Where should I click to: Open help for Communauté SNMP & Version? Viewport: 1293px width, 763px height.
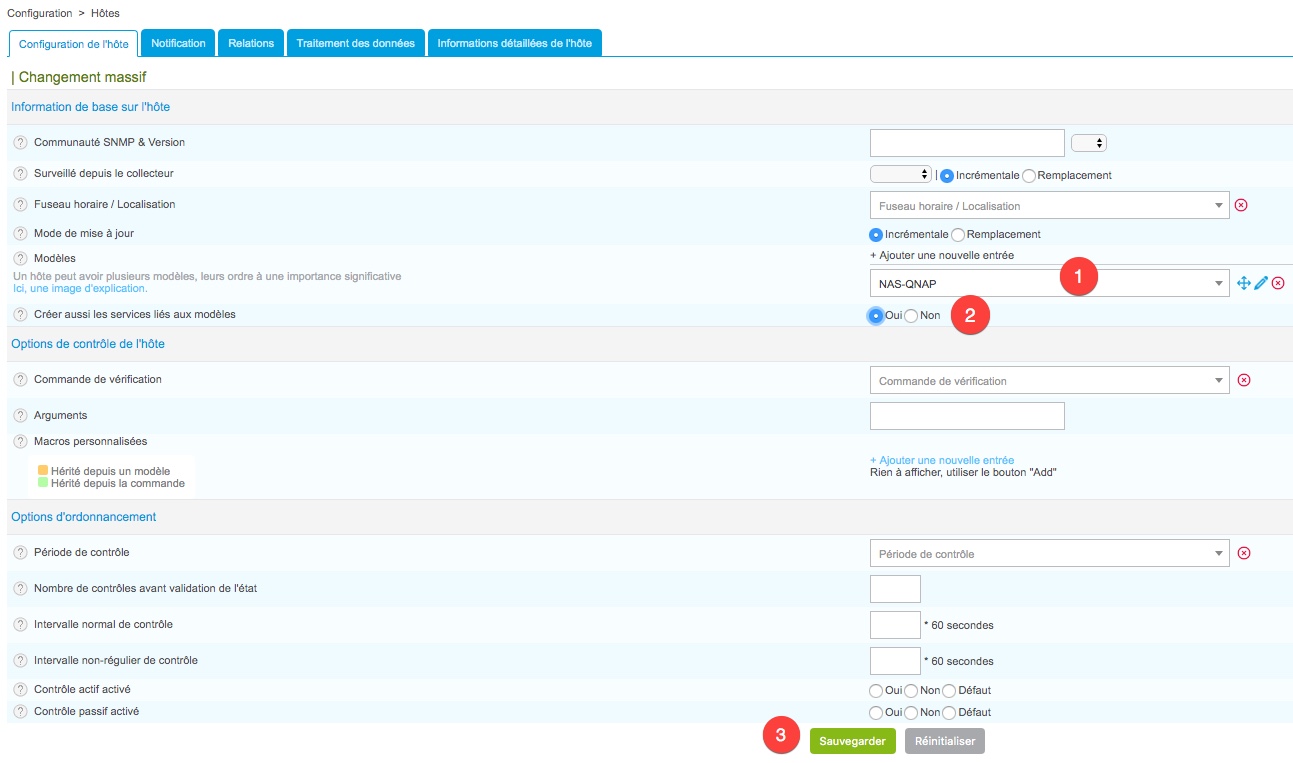pos(20,143)
